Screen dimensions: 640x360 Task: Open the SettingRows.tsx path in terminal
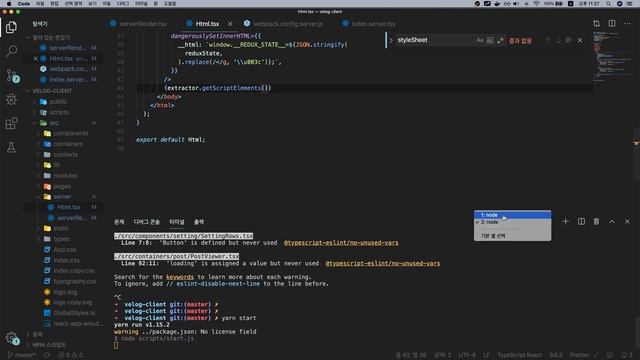coord(184,236)
